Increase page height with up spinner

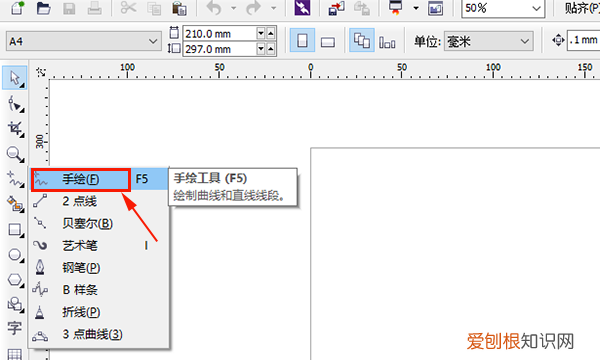[271, 49]
